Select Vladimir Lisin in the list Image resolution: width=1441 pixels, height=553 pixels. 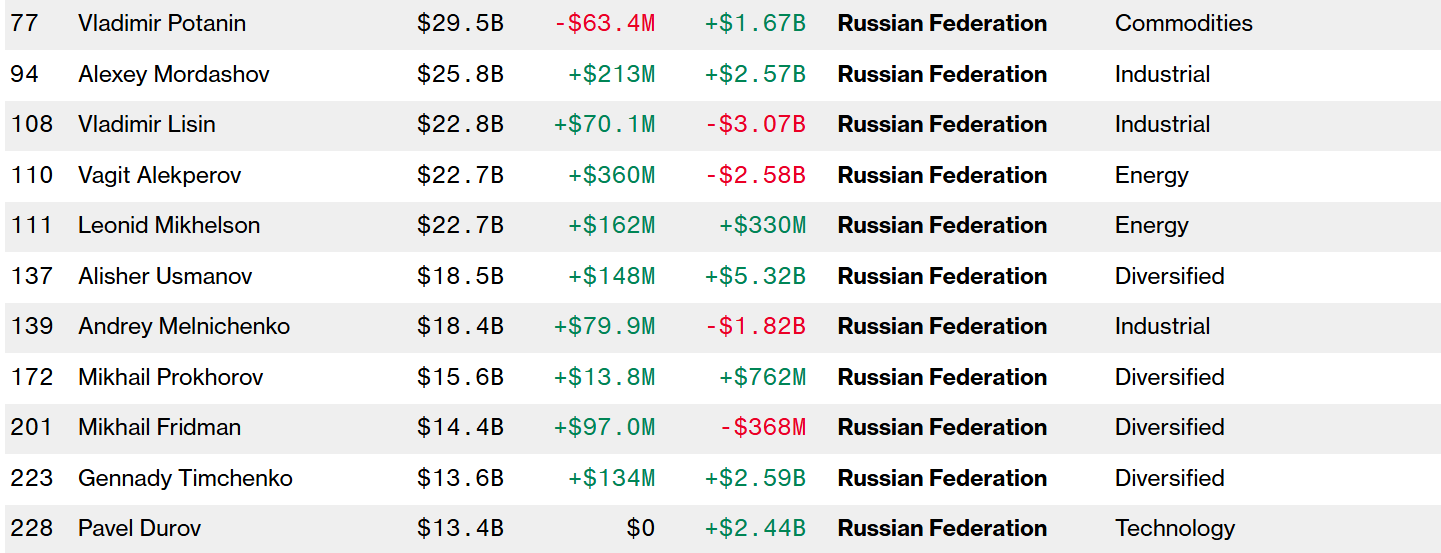pyautogui.click(x=147, y=124)
